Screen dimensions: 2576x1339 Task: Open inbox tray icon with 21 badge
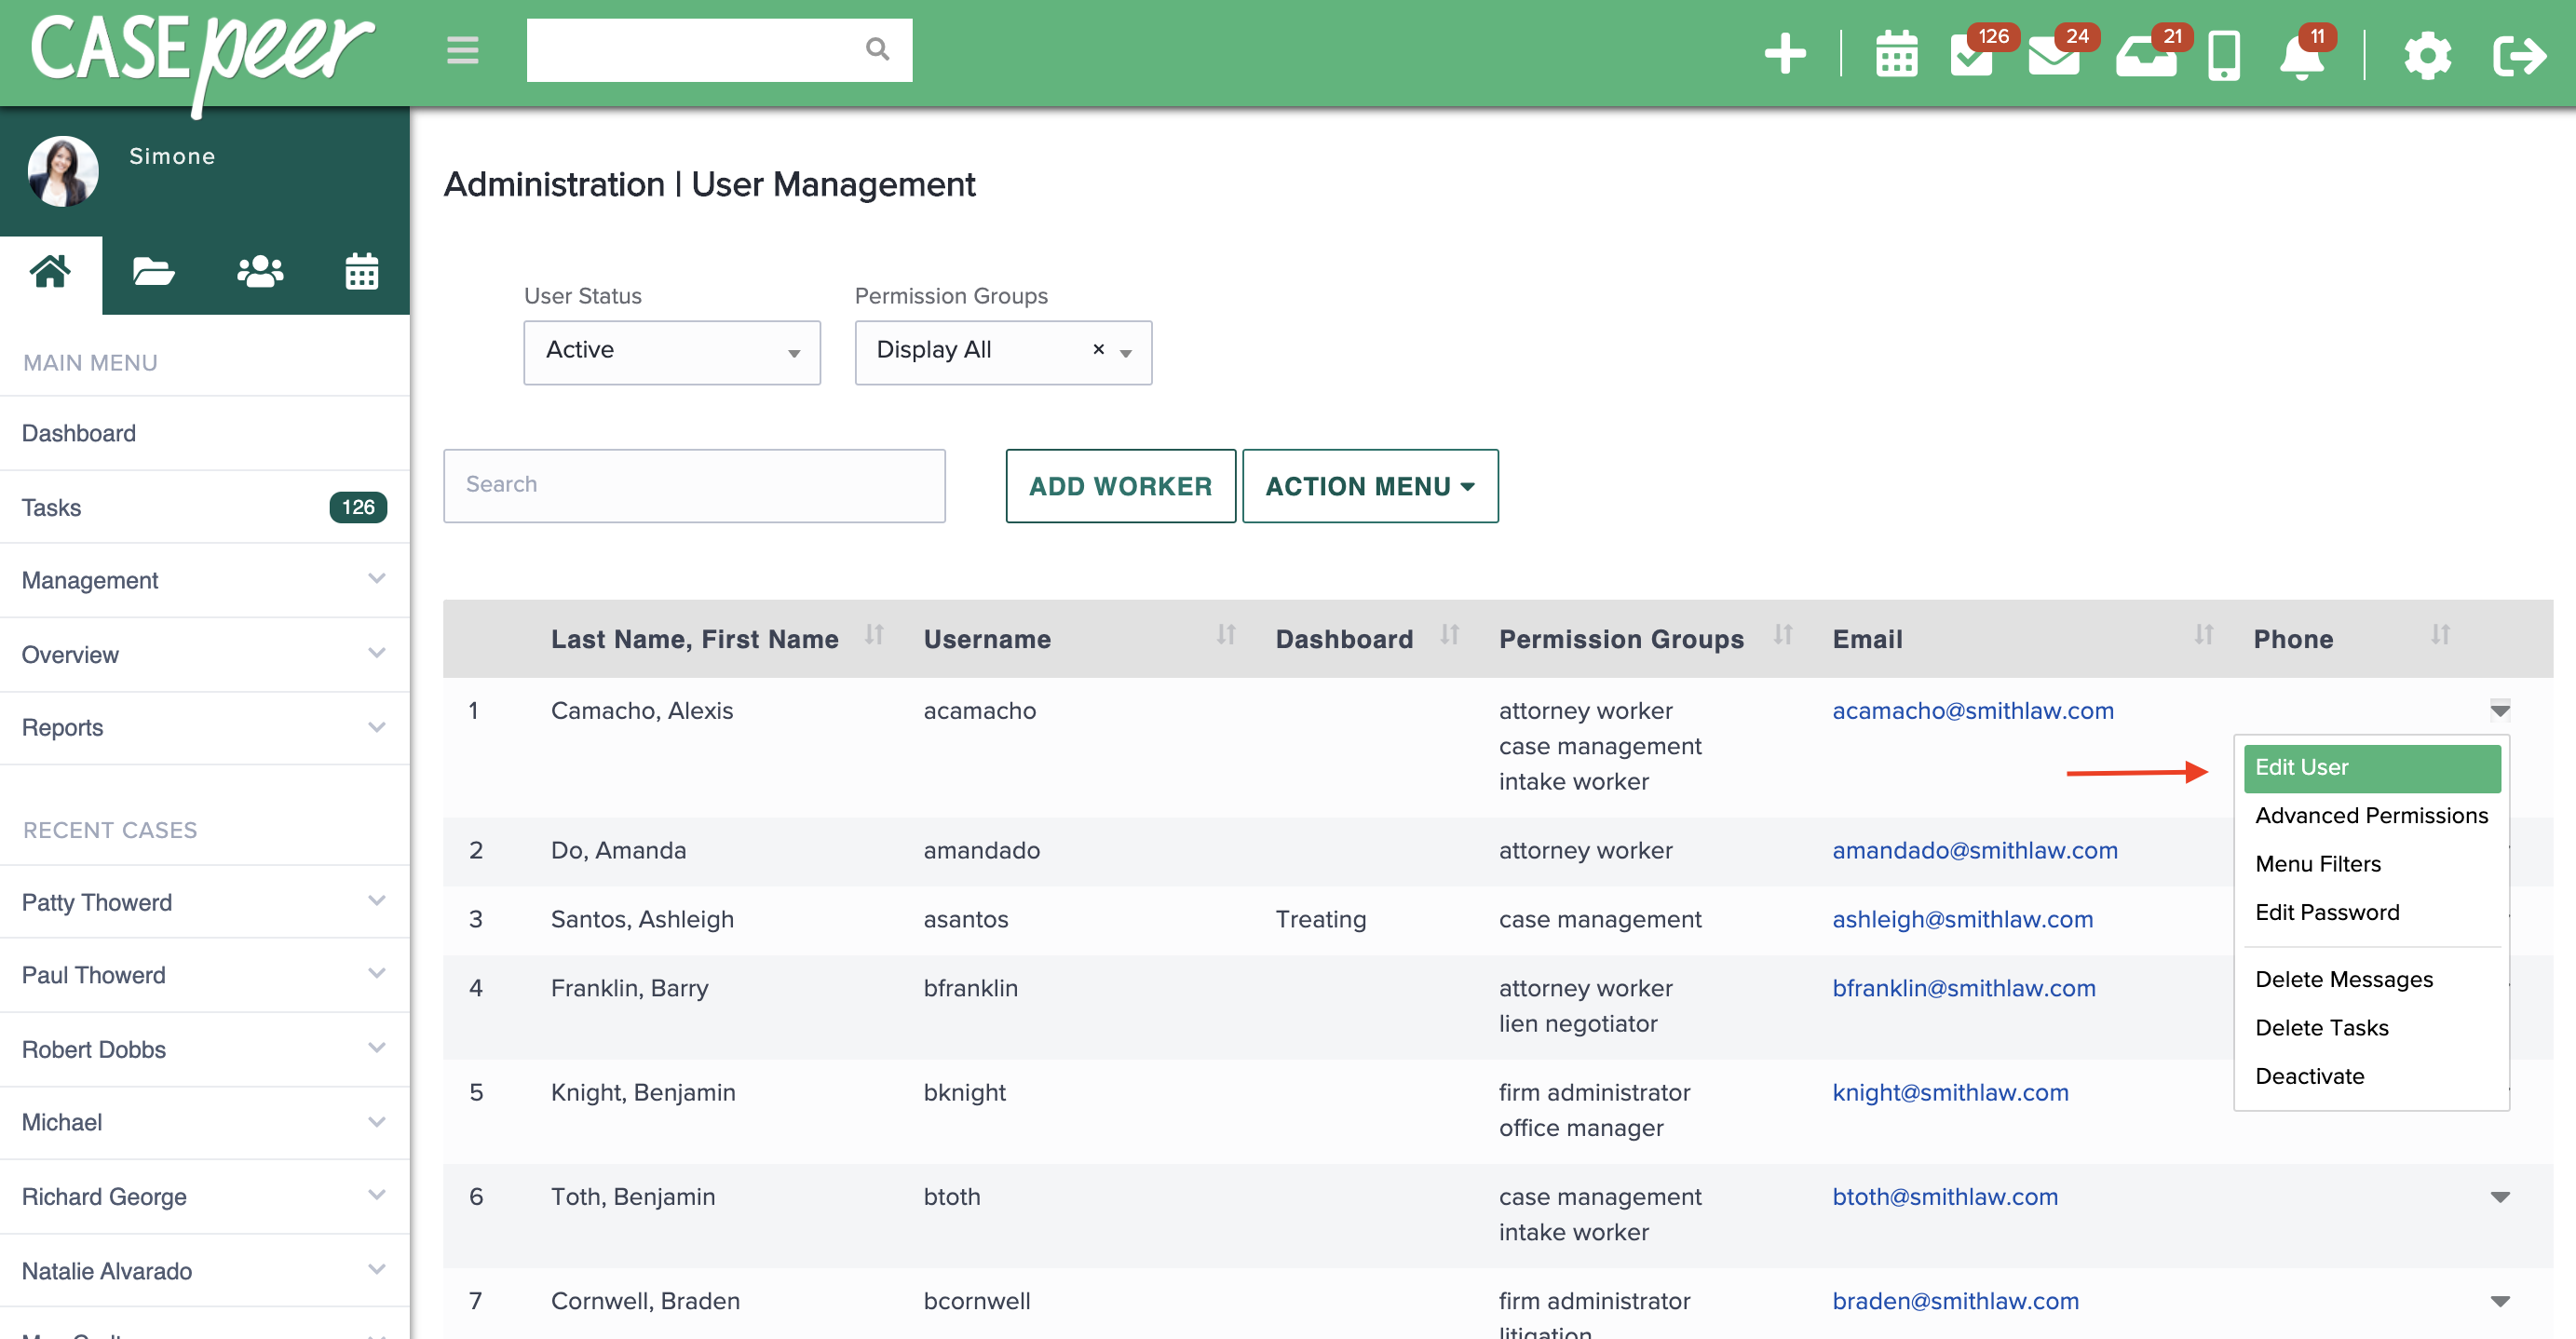click(2146, 54)
